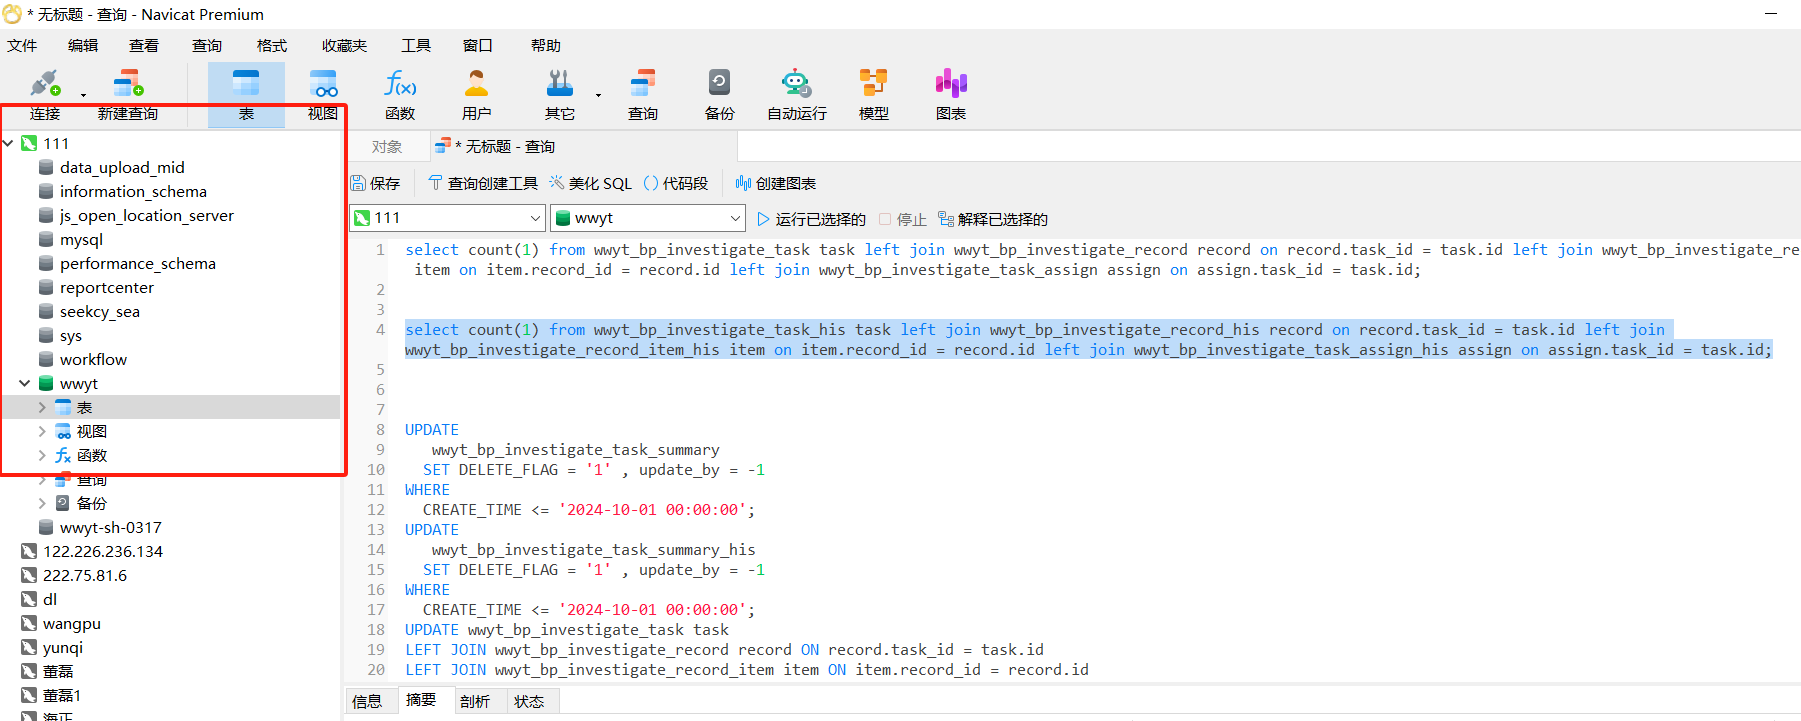Select the sys database
The height and width of the screenshot is (721, 1801).
point(70,335)
